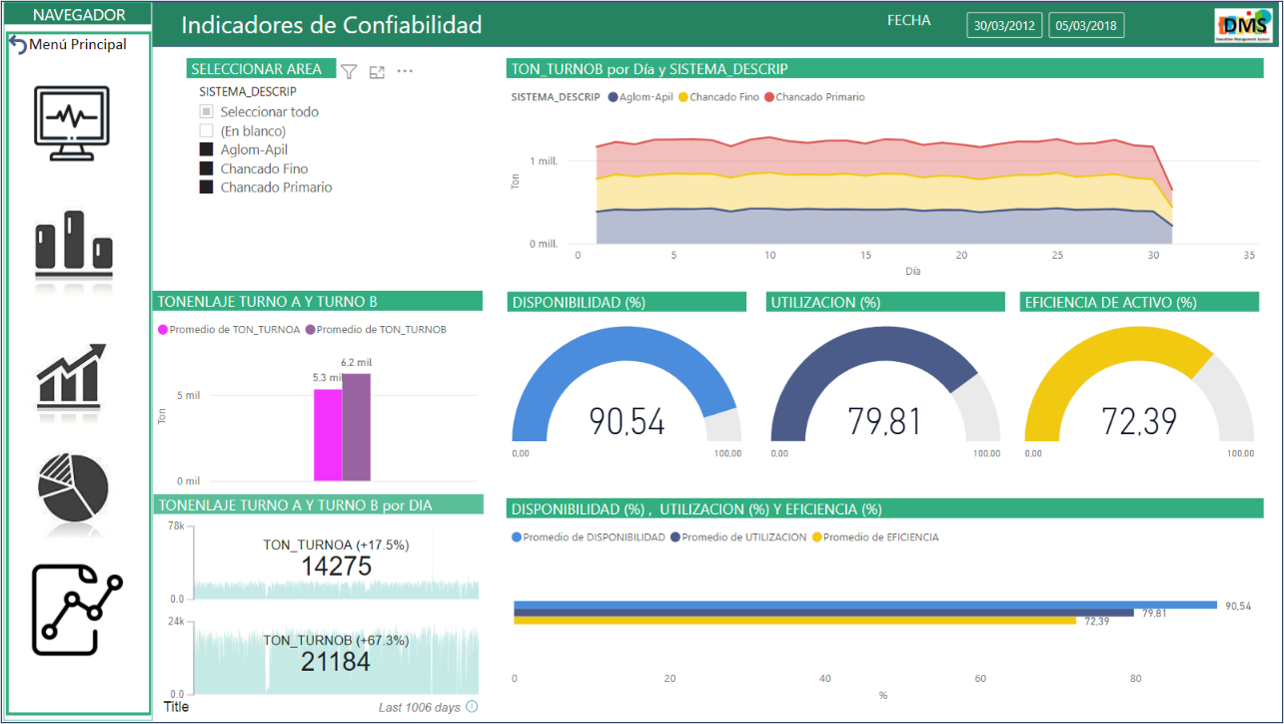The width and height of the screenshot is (1284, 724).
Task: Select the magenta TON_TURNOA bar
Action: tap(328, 435)
